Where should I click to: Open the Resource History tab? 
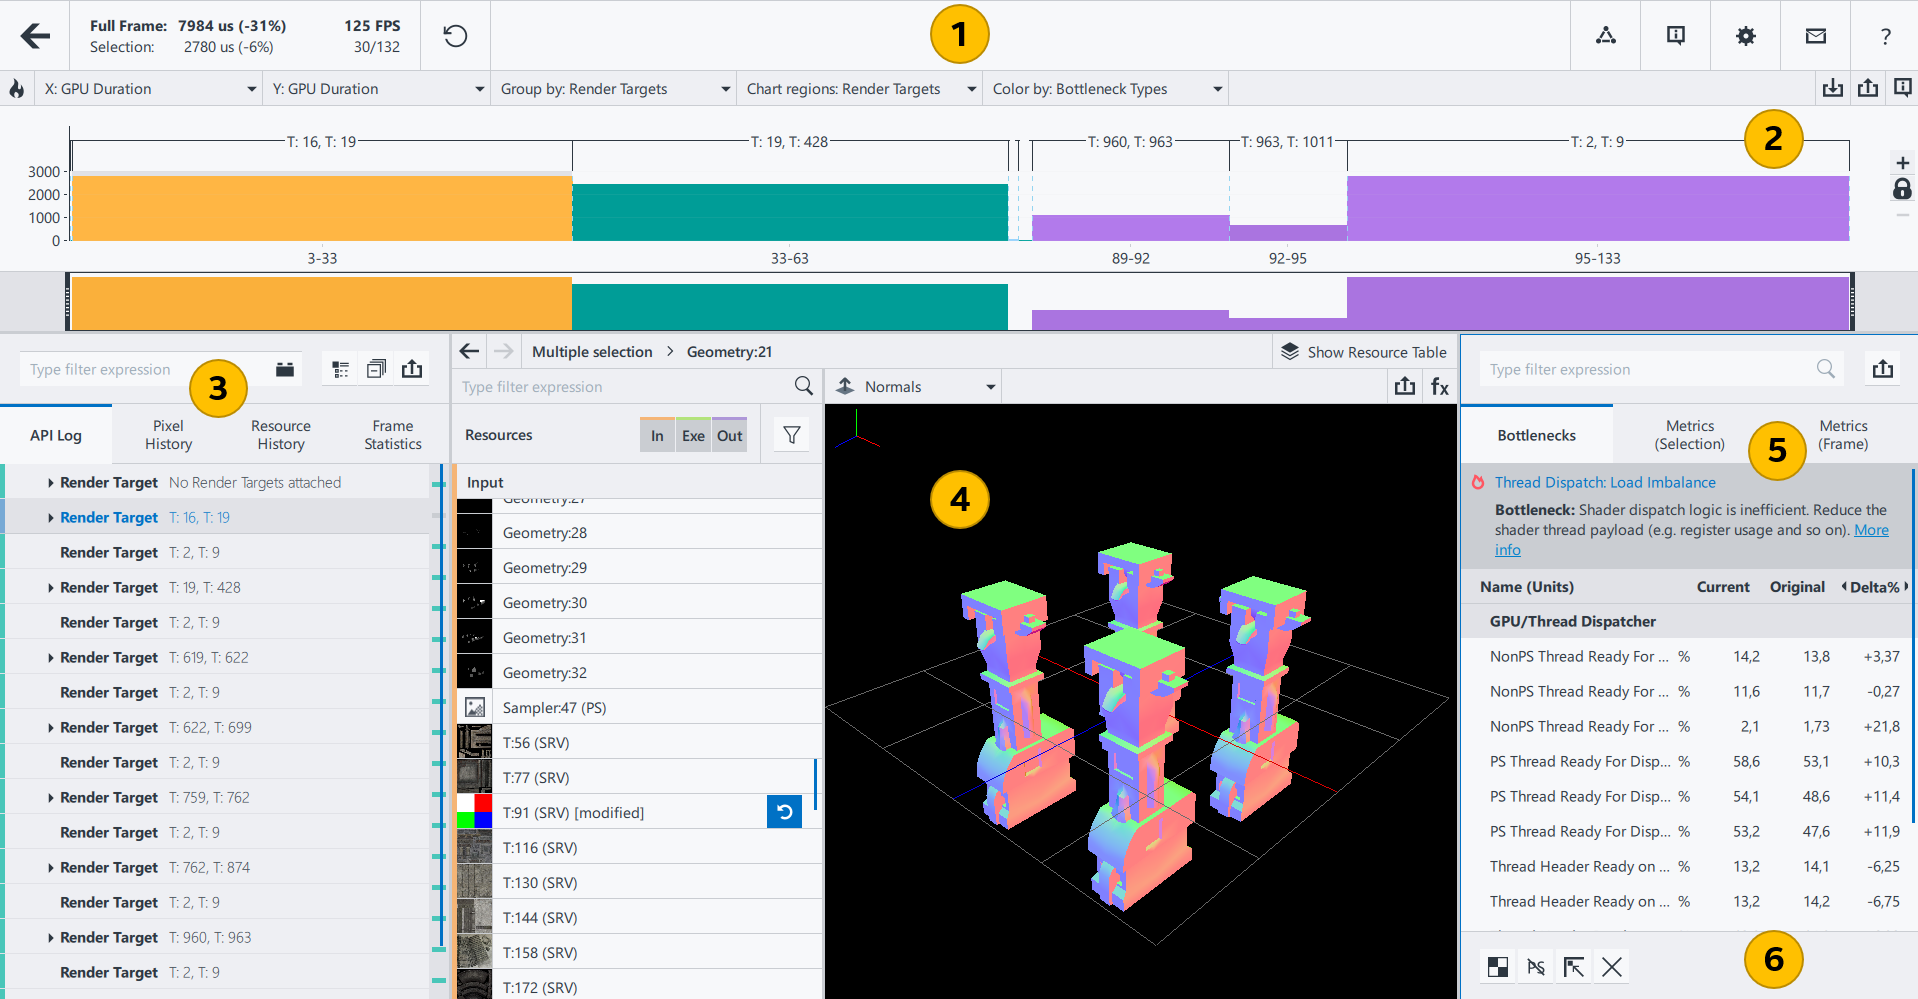tap(281, 435)
